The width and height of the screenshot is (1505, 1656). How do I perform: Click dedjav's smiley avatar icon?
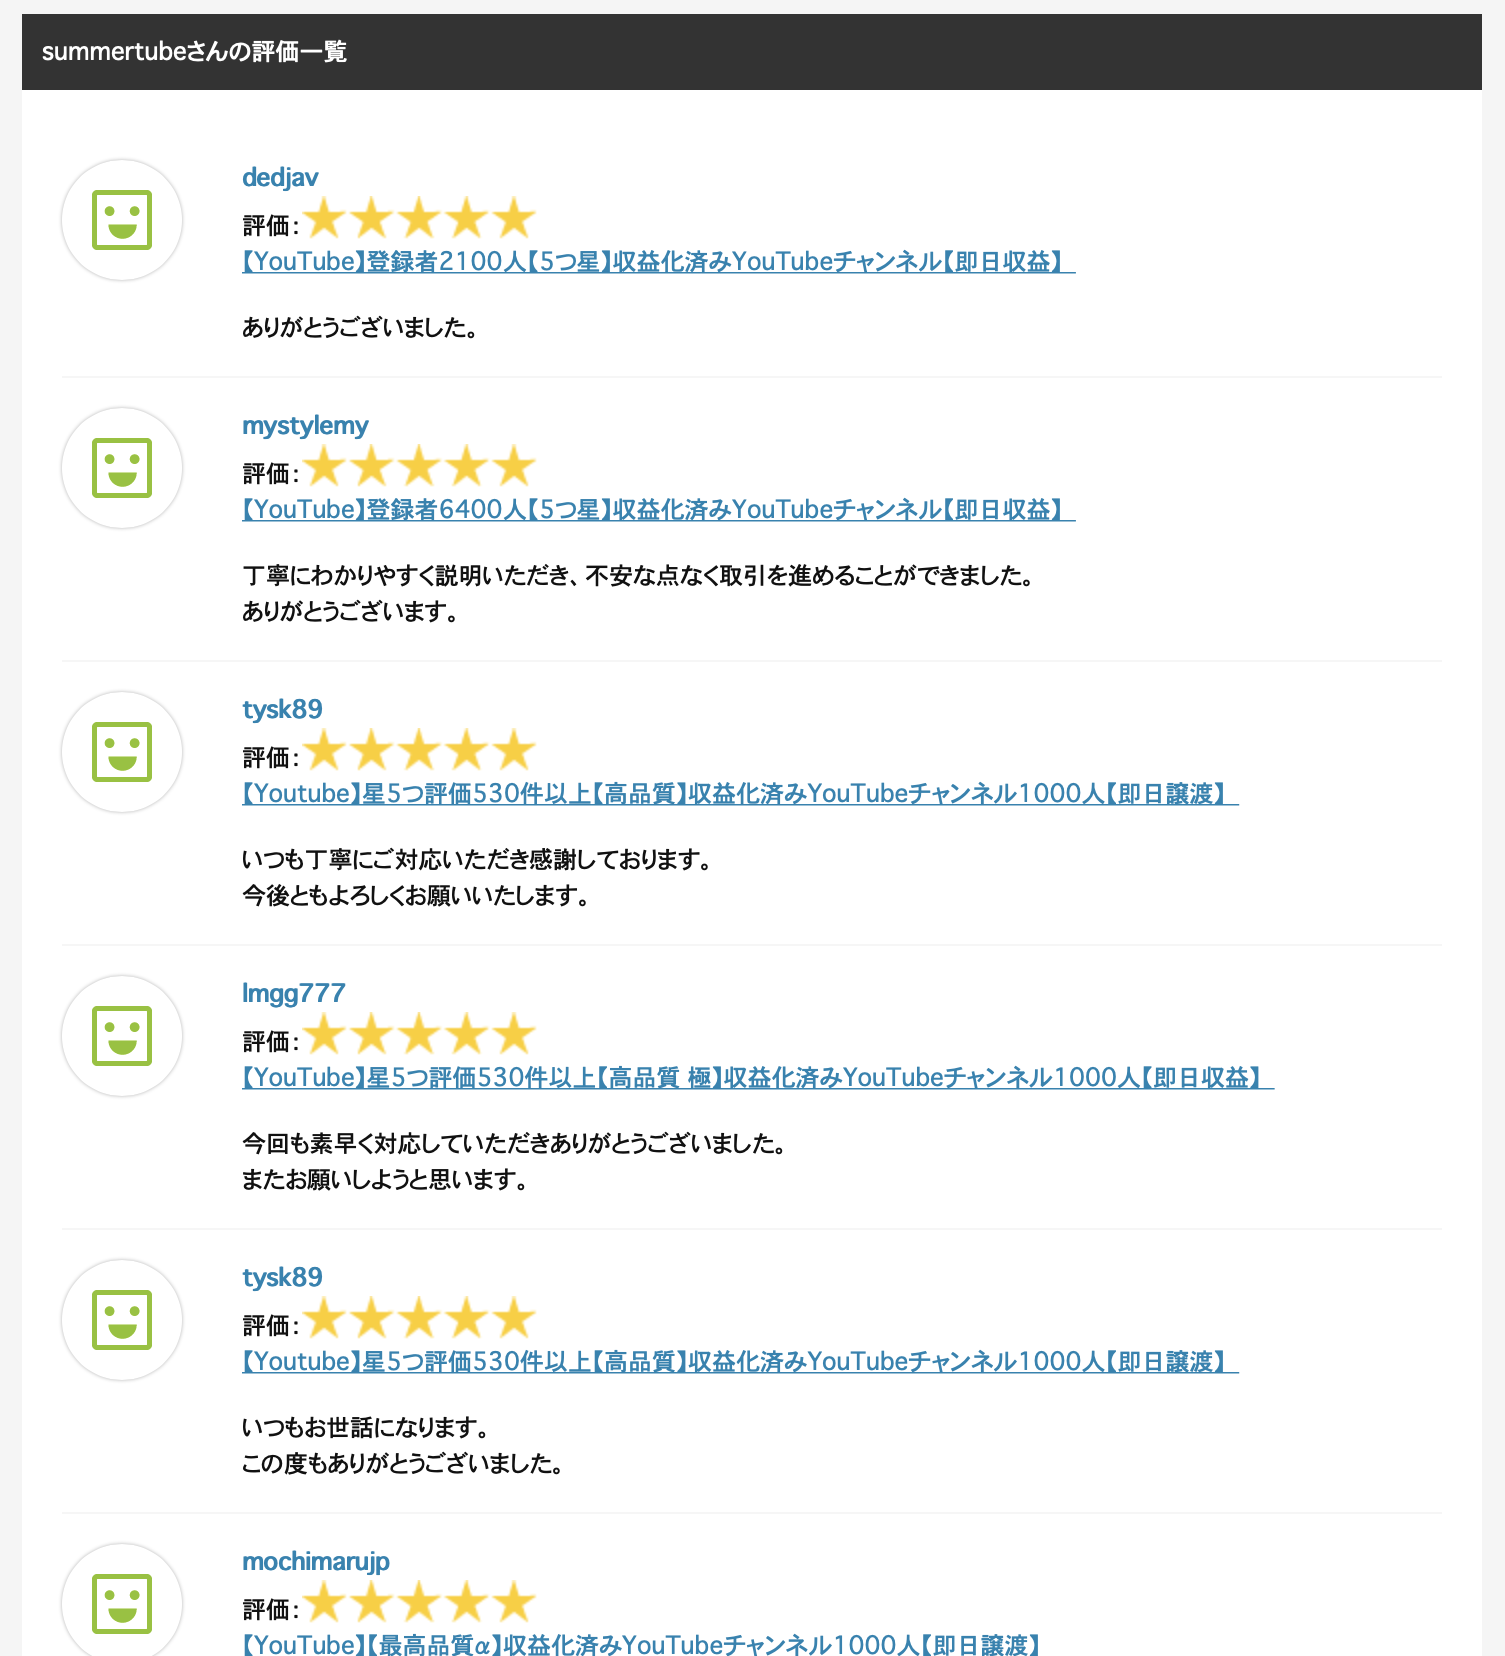coord(122,220)
